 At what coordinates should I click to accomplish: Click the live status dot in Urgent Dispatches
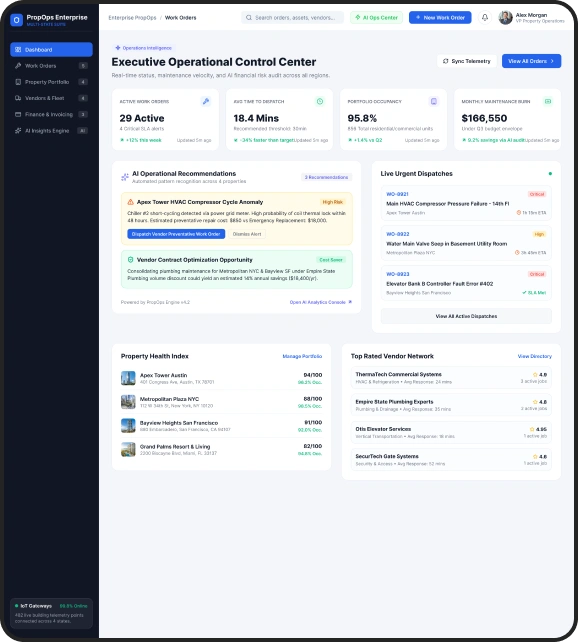550,174
